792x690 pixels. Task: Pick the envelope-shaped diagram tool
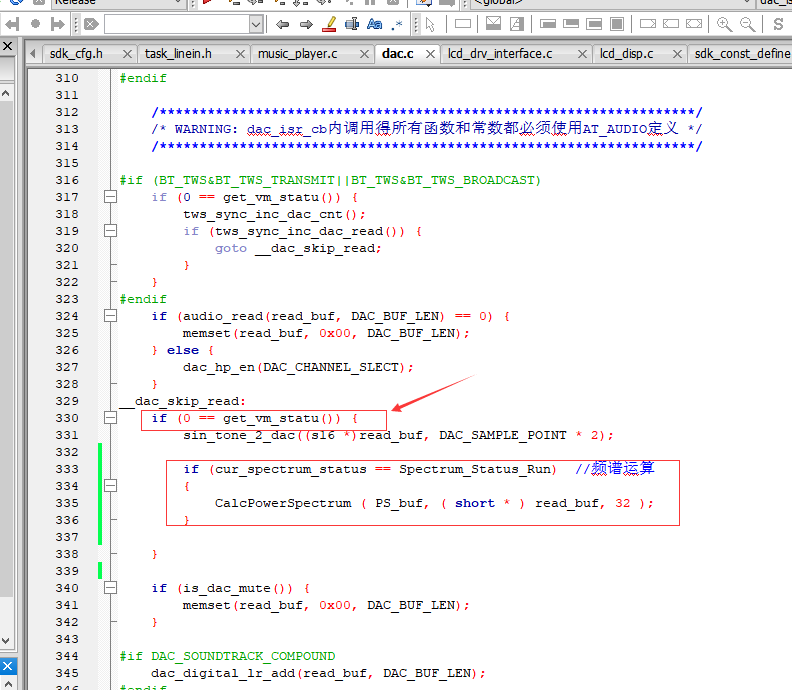[493, 24]
